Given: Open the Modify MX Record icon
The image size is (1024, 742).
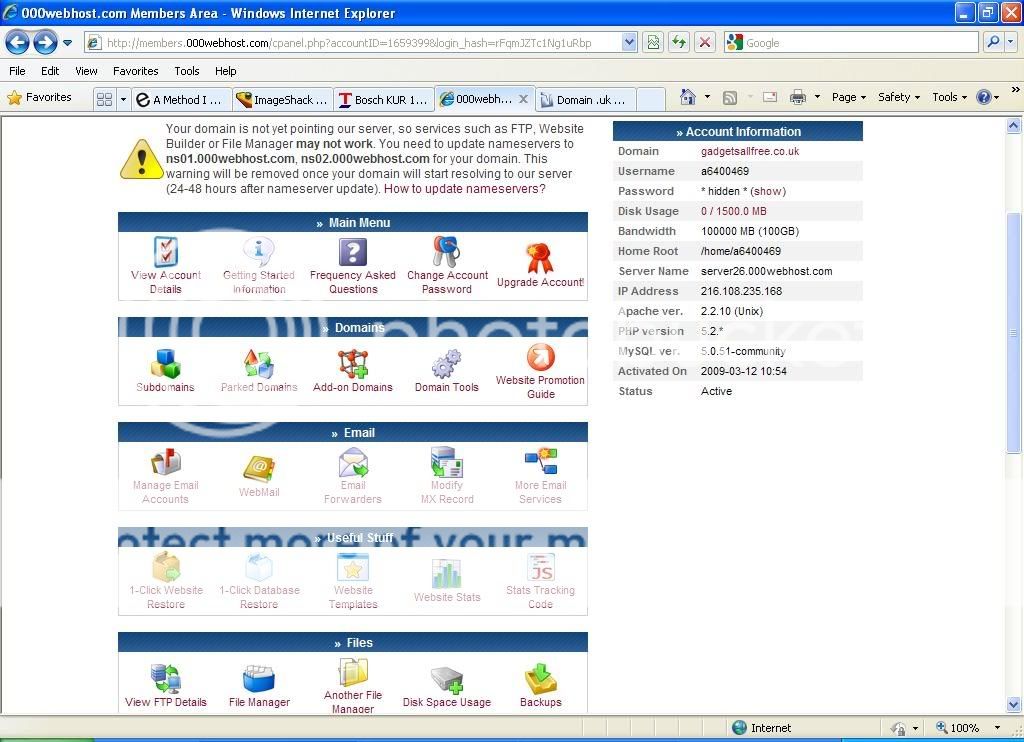Looking at the screenshot, I should click(447, 462).
